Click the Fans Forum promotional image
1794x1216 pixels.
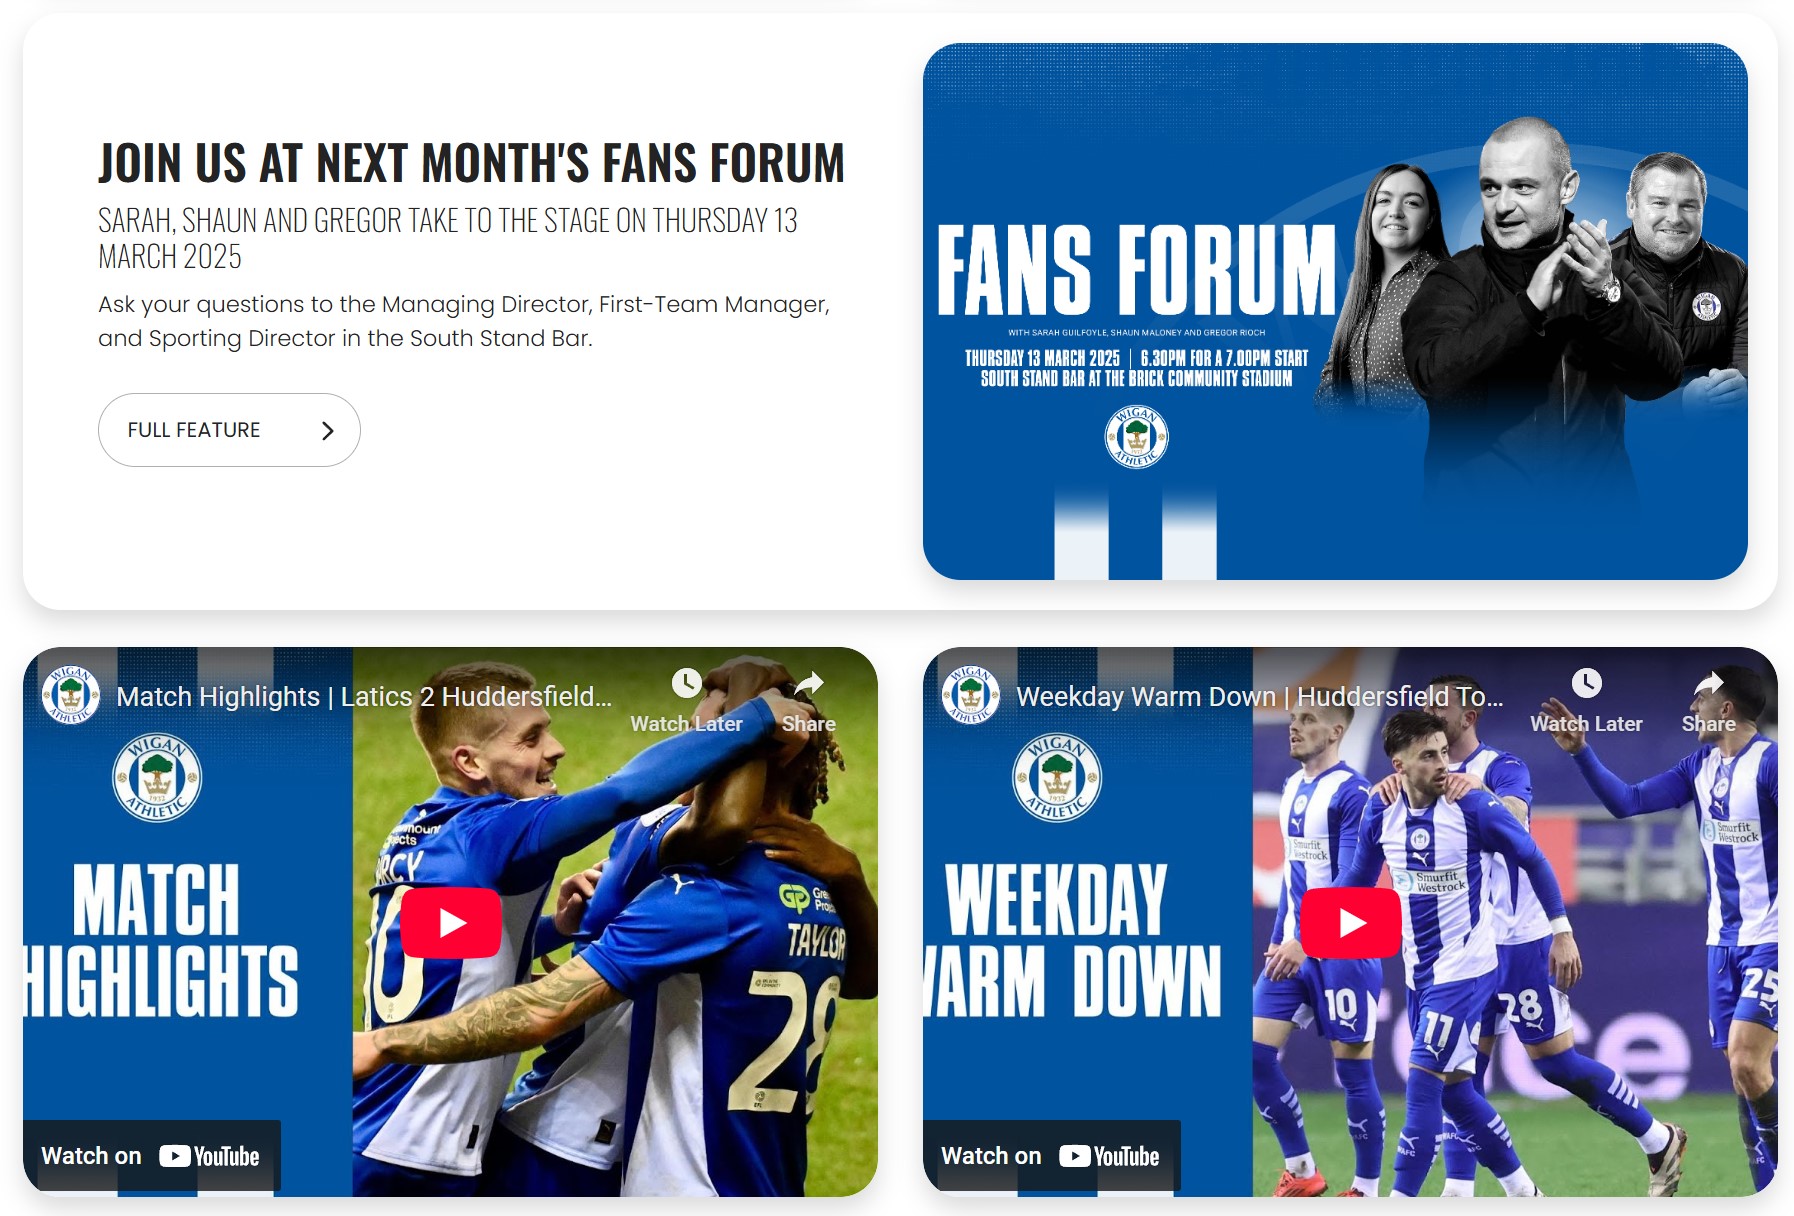coord(1335,311)
